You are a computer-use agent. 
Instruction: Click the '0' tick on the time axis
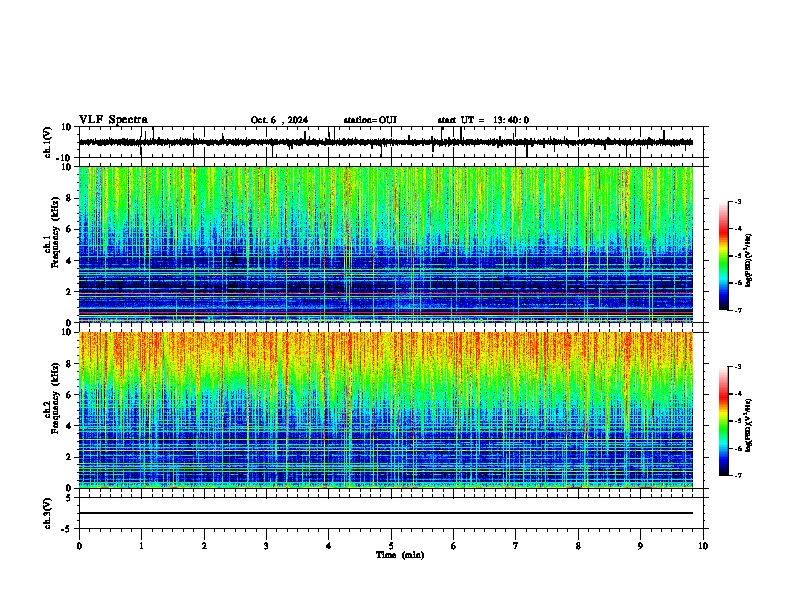coord(79,546)
